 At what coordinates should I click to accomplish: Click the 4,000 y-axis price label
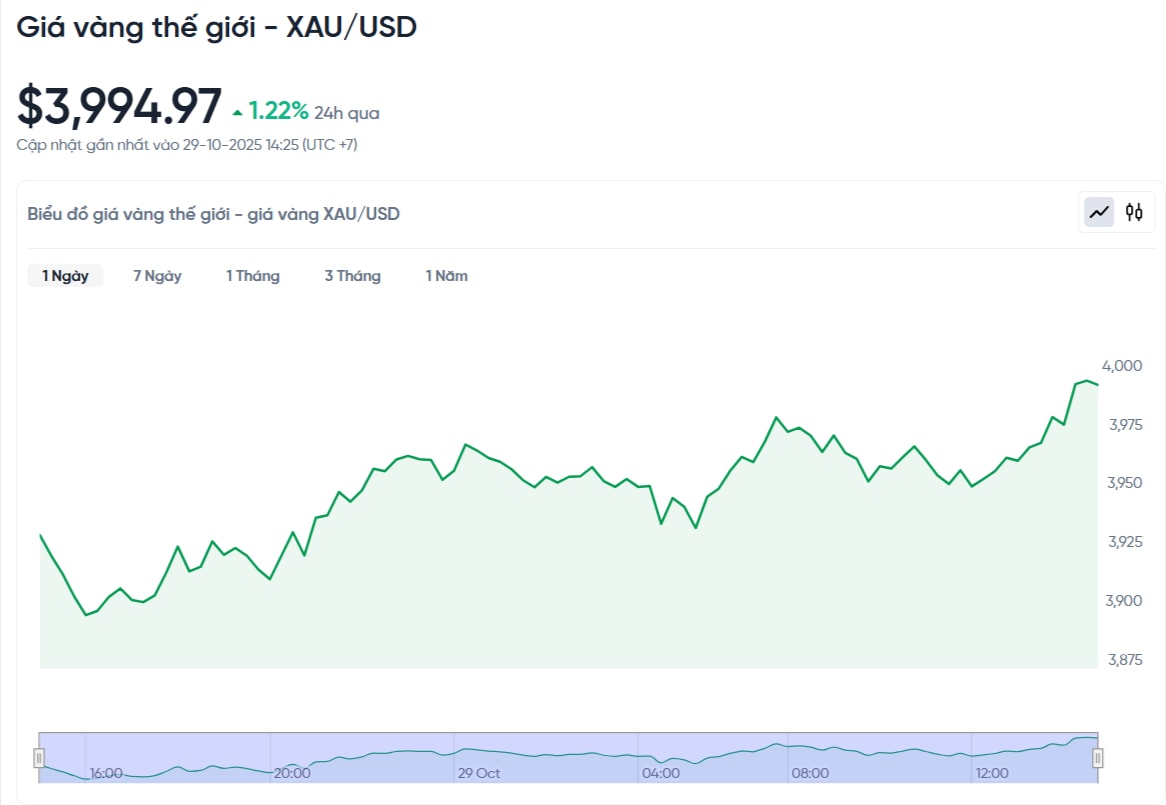[1121, 366]
